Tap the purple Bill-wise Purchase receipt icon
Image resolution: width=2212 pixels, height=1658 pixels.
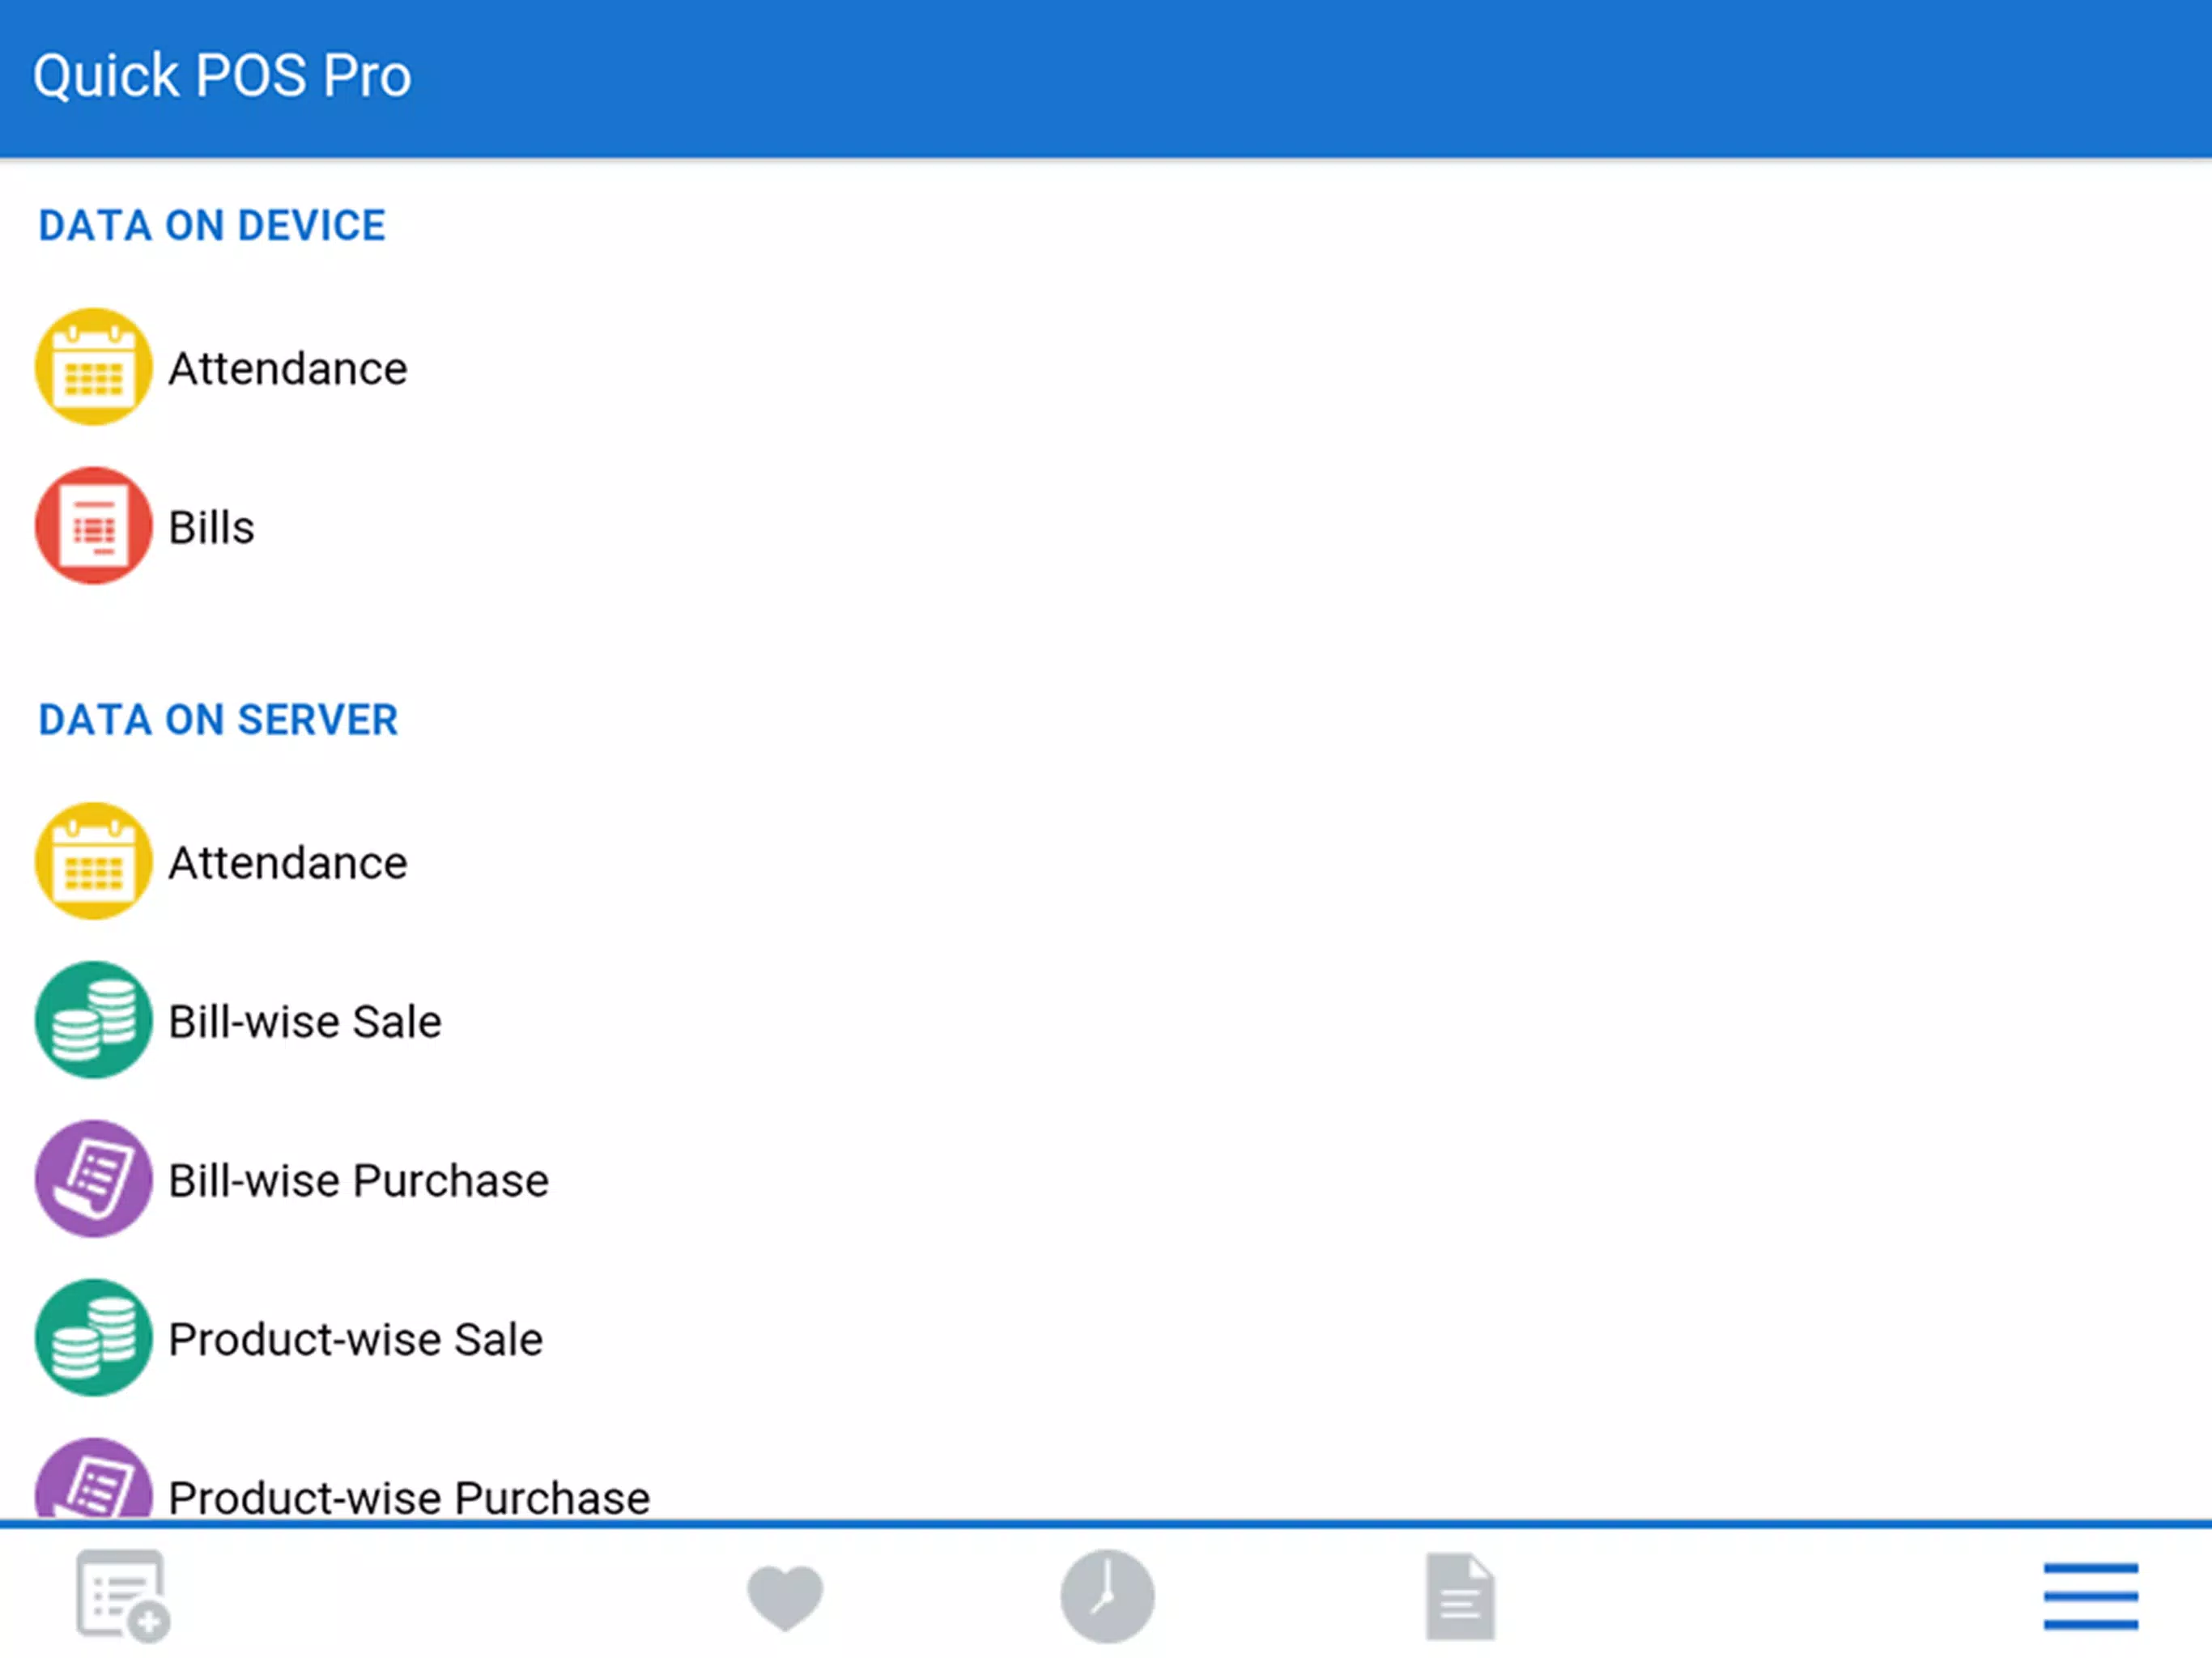(x=93, y=1179)
